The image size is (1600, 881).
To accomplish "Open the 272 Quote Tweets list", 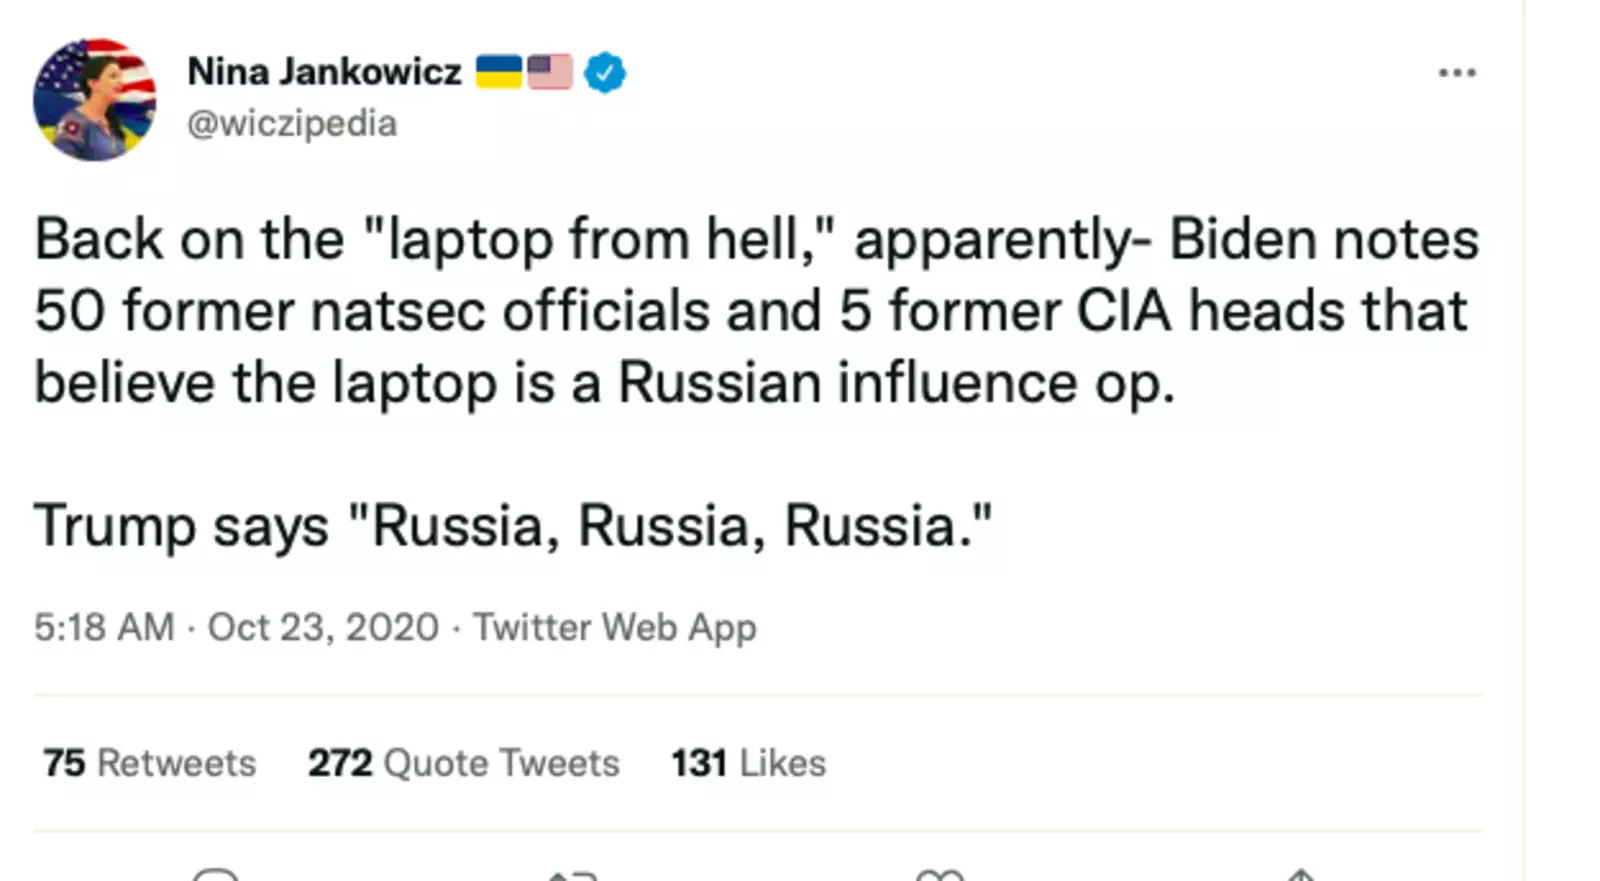I will coord(463,763).
